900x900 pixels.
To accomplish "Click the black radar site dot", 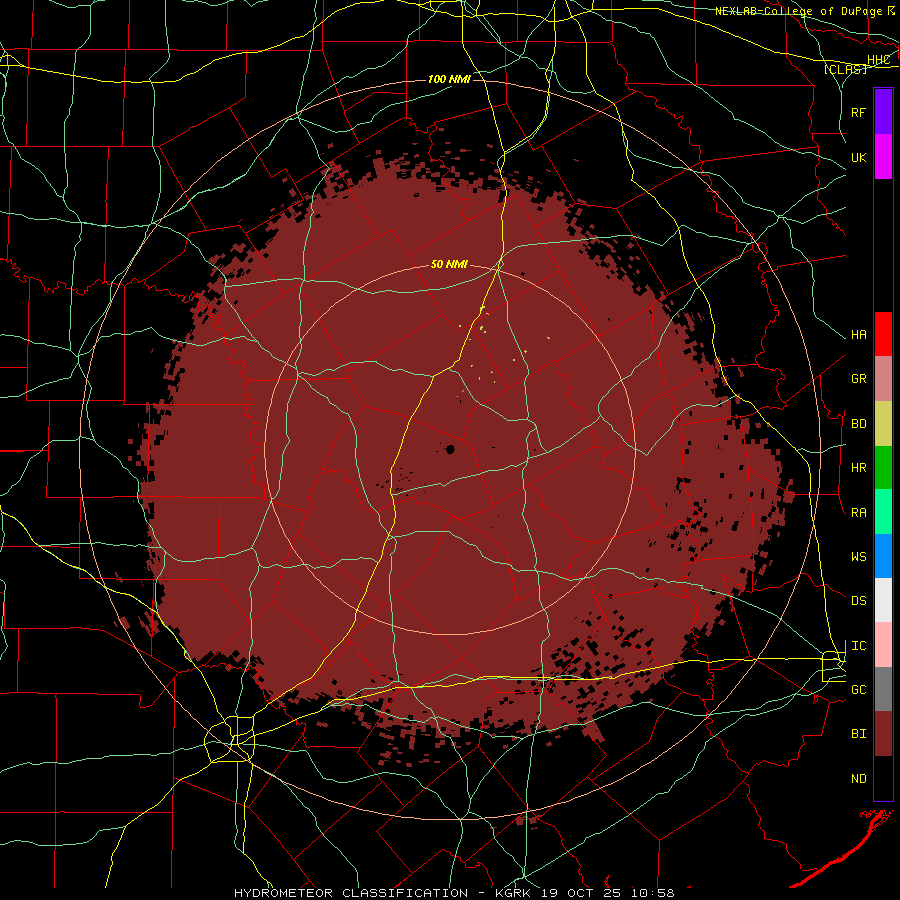I will (x=451, y=449).
